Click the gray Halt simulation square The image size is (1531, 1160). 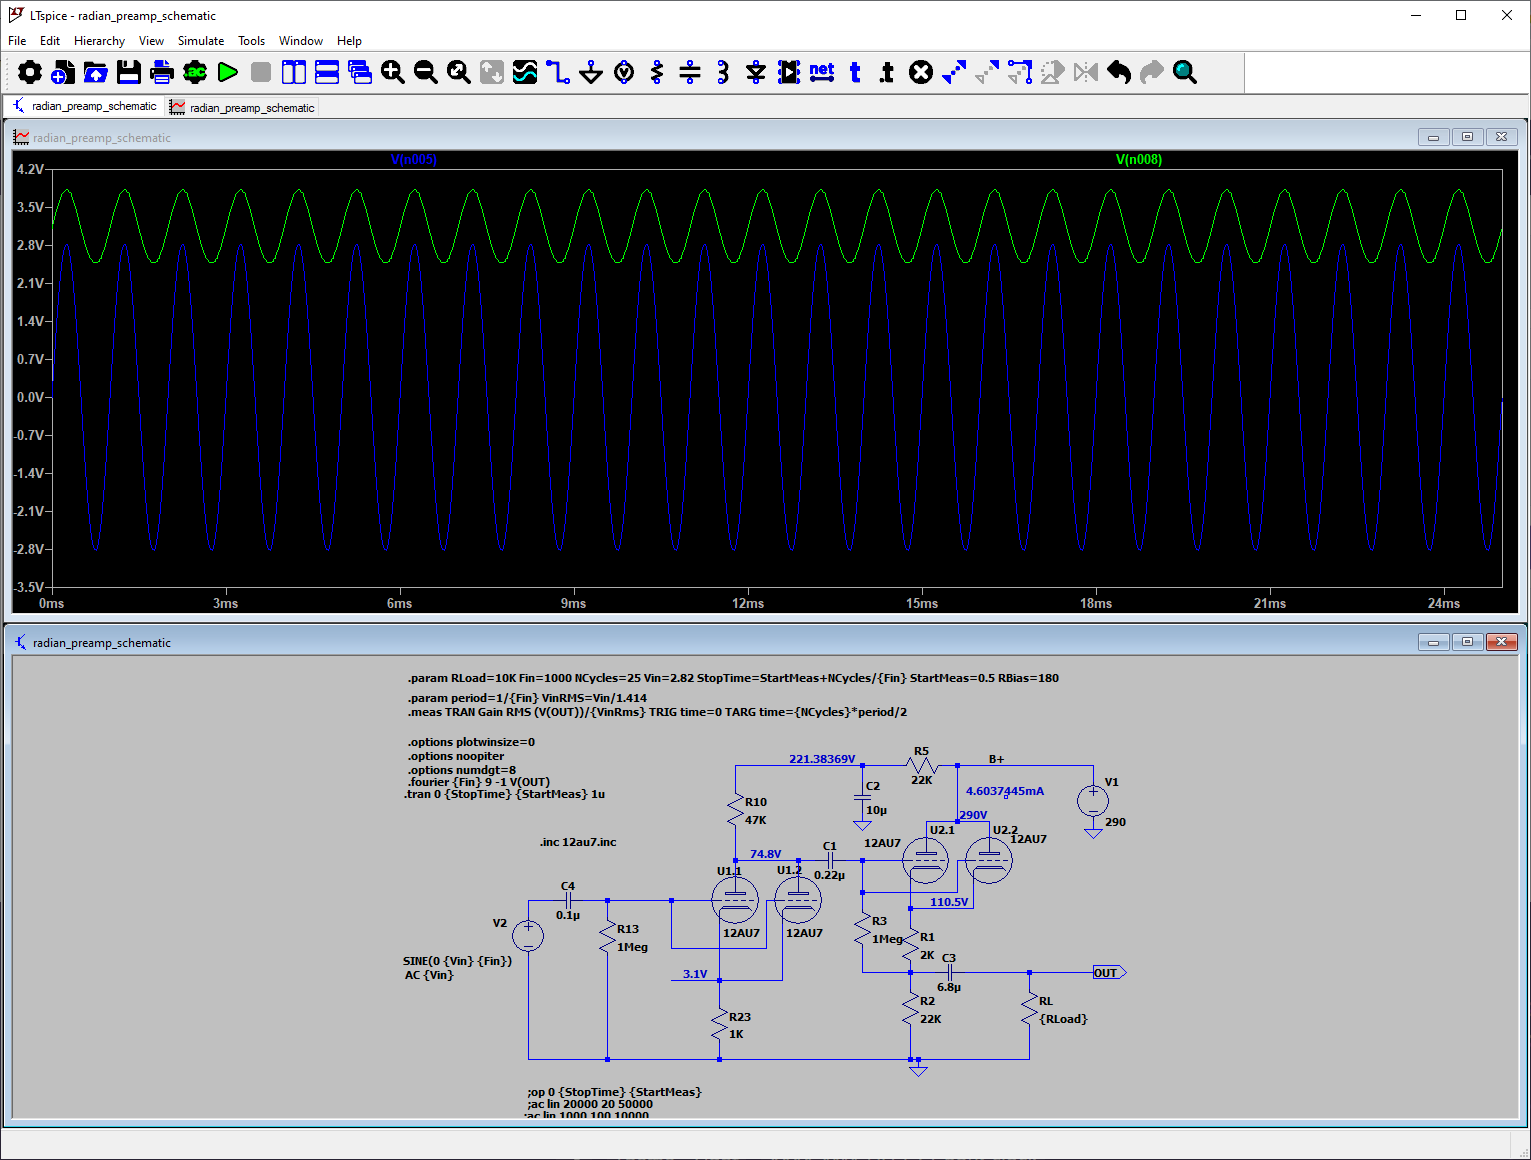(x=261, y=72)
